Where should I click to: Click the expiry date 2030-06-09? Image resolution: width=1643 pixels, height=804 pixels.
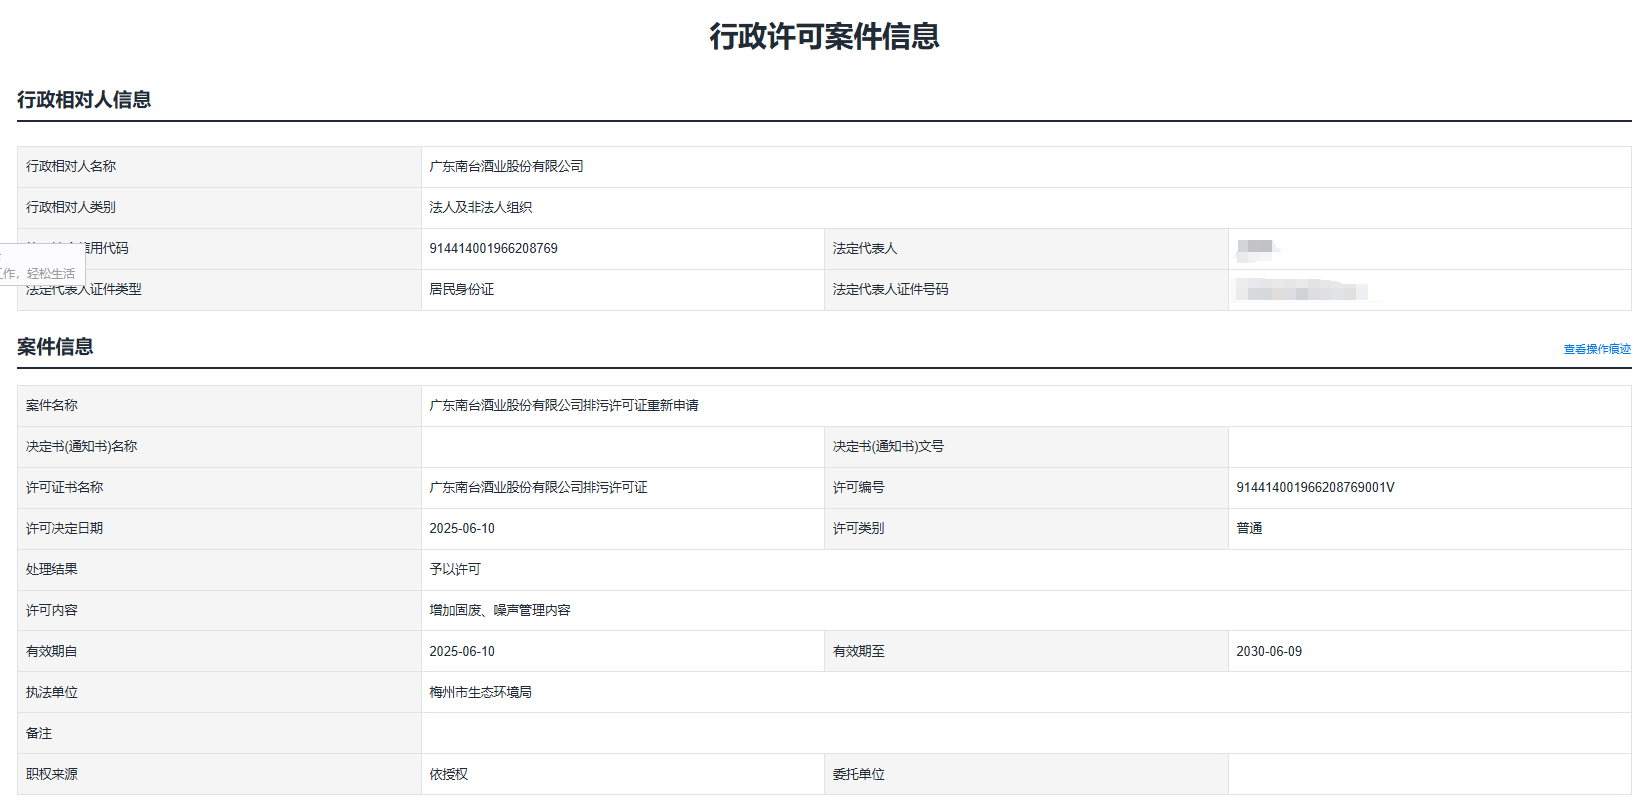click(x=1269, y=652)
